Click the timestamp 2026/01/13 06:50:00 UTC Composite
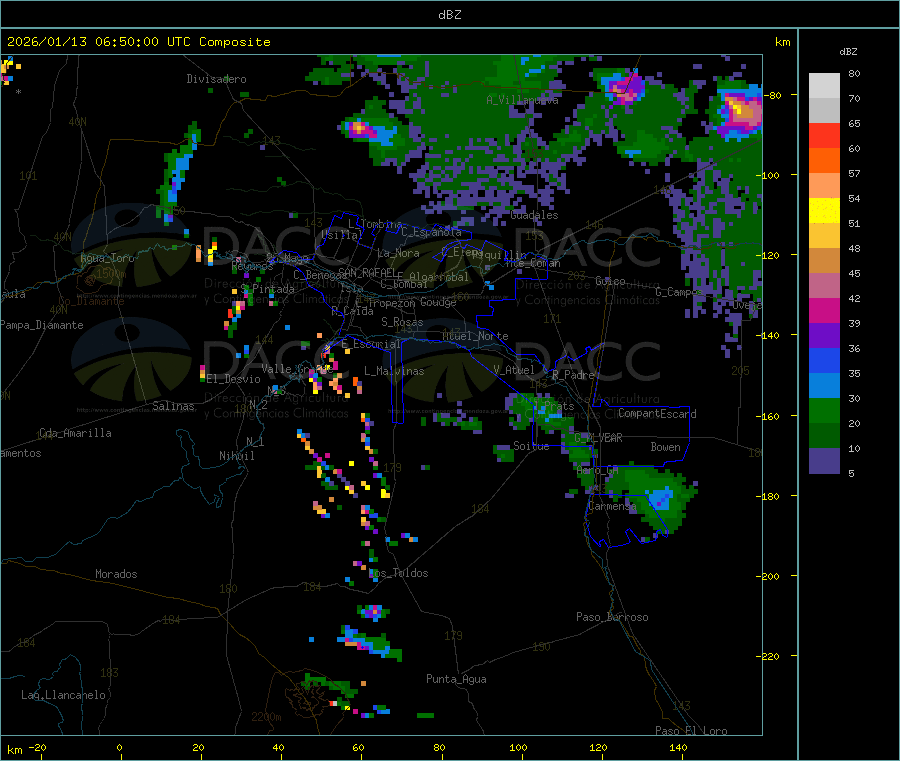Screen dimensions: 900x761 tap(138, 42)
